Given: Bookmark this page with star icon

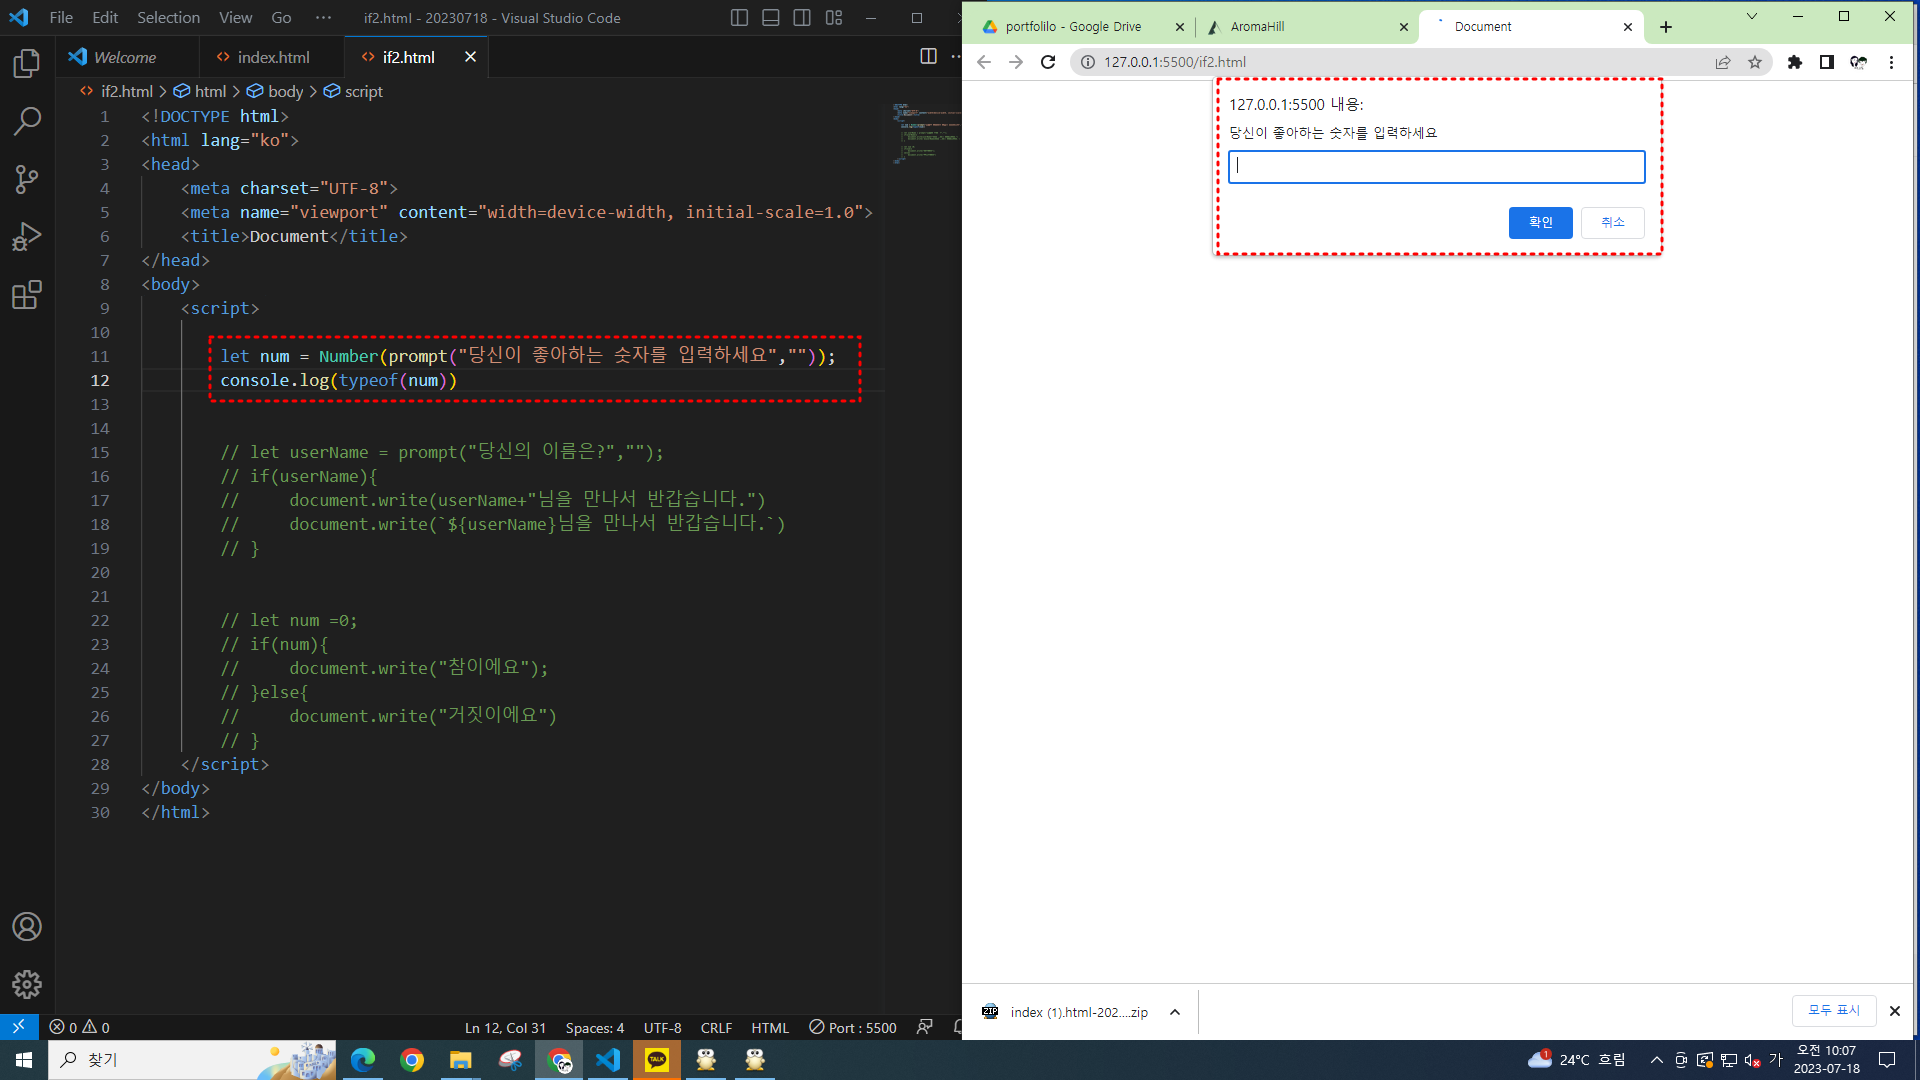Looking at the screenshot, I should coord(1755,62).
